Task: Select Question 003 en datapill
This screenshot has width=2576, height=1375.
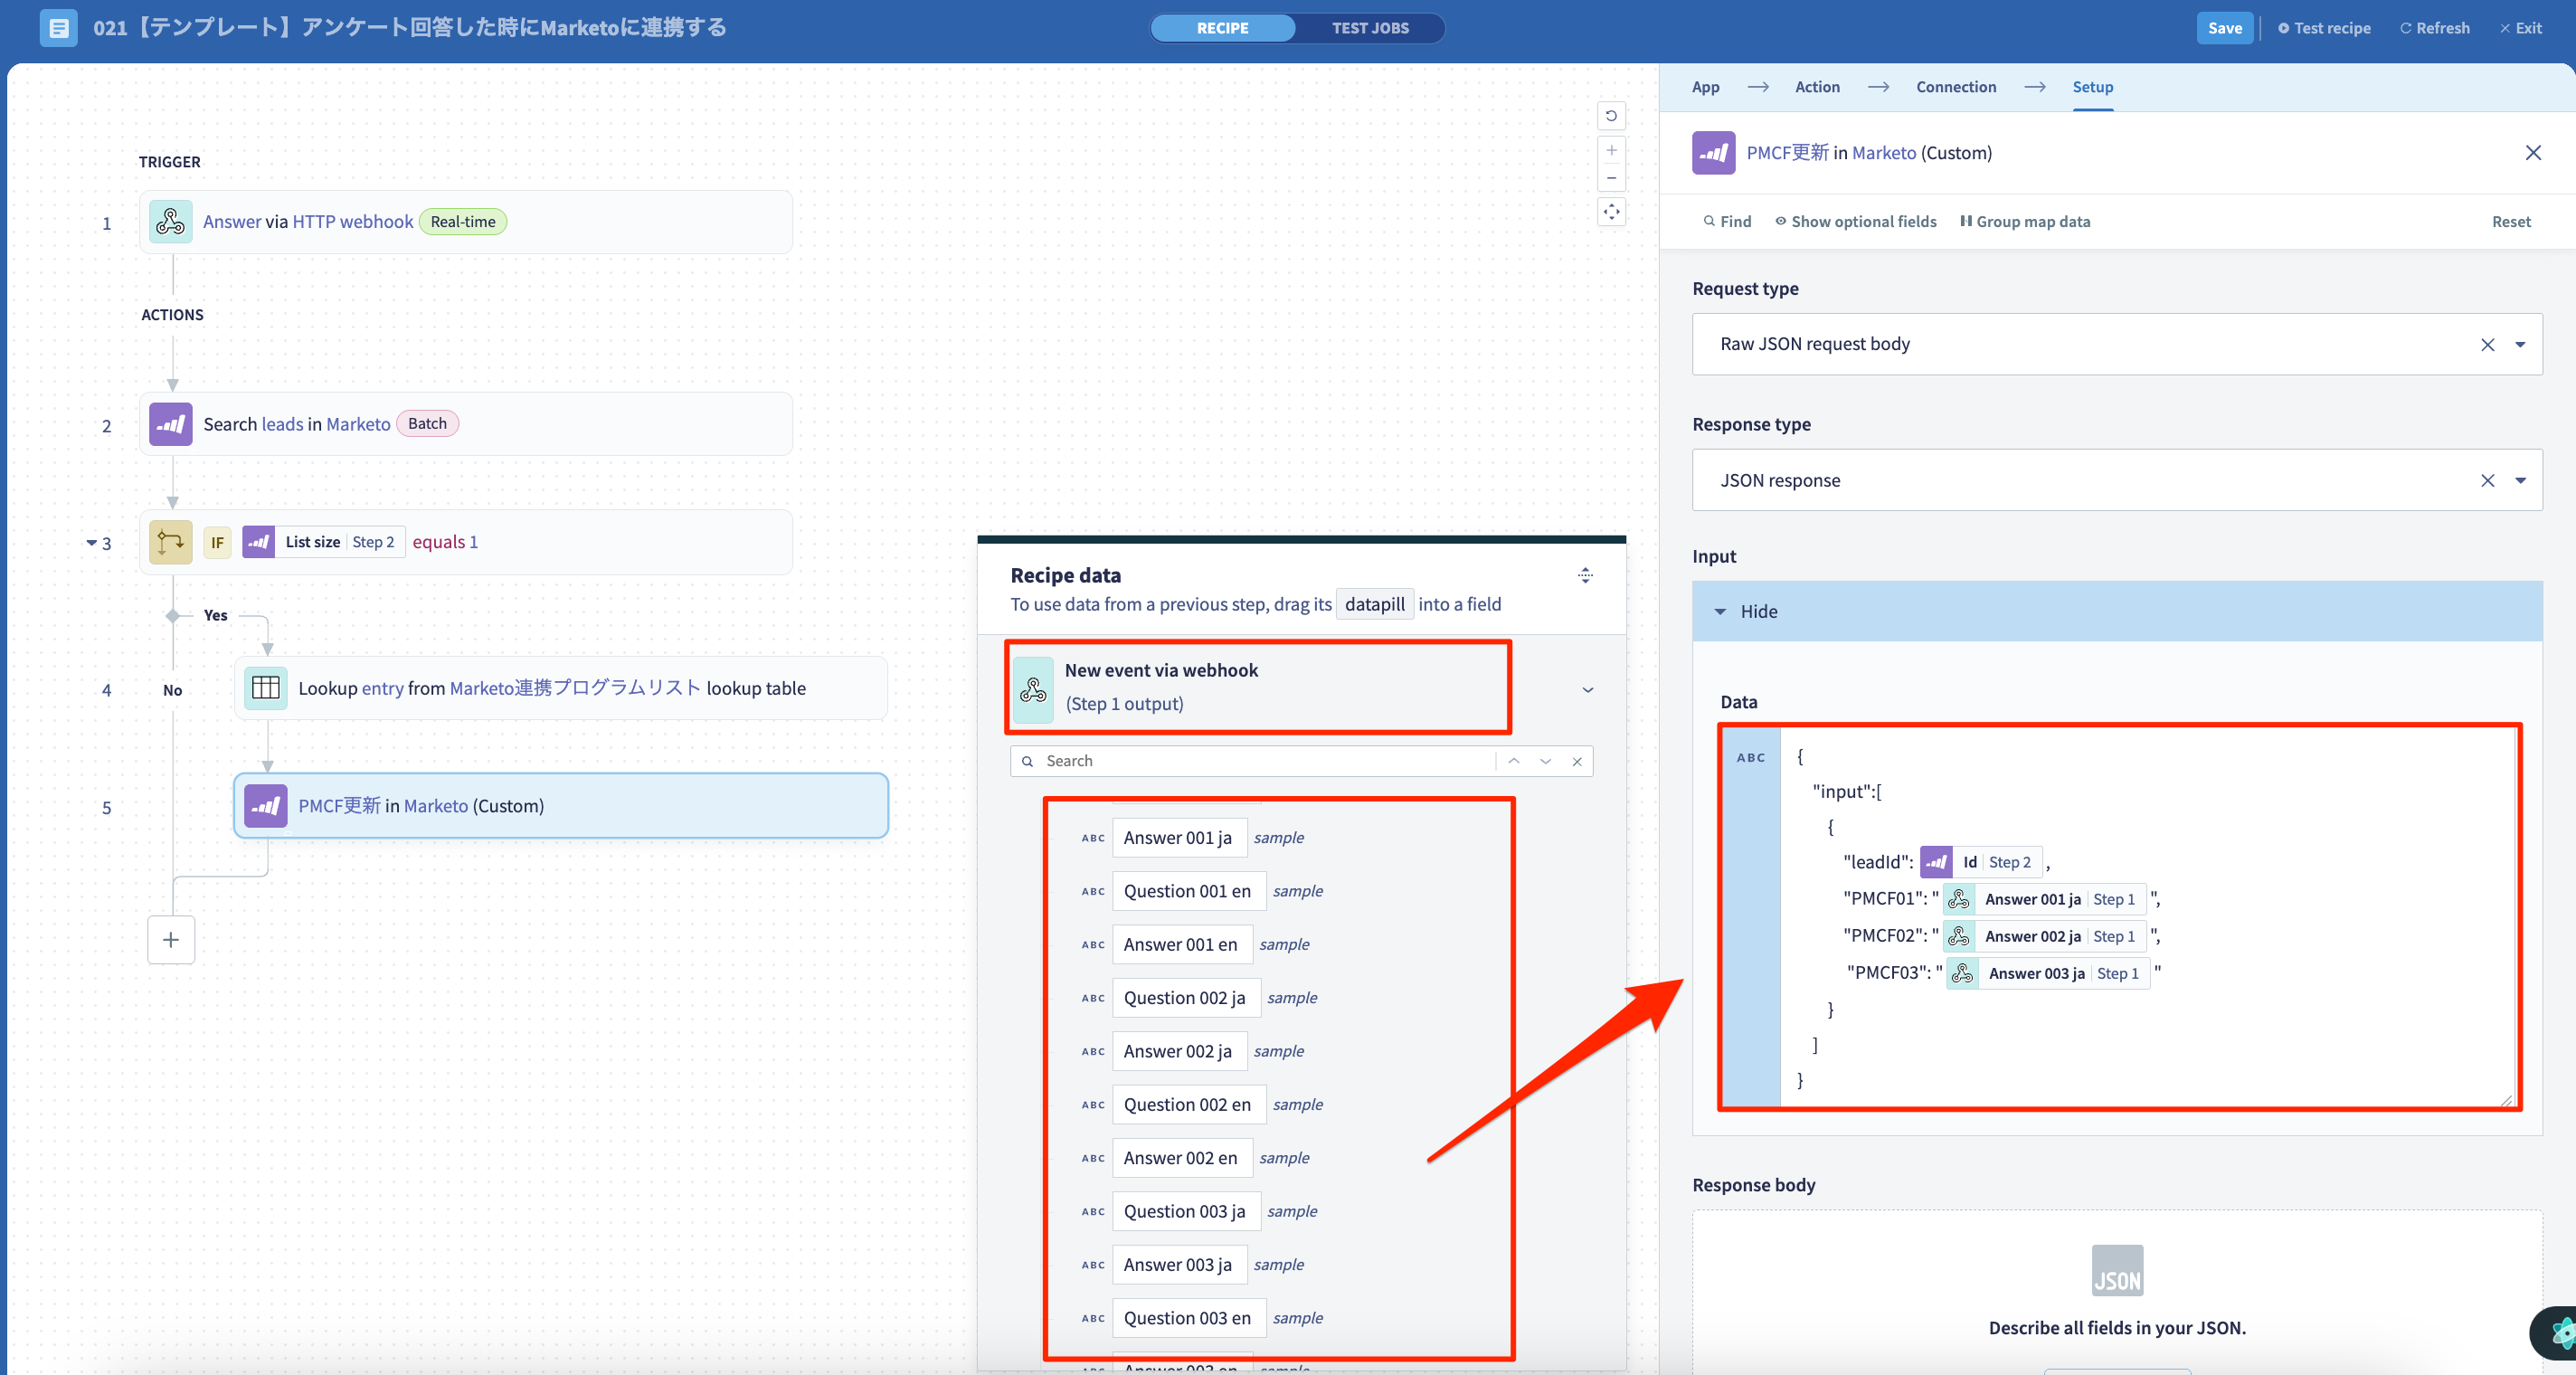Action: pos(1188,1318)
